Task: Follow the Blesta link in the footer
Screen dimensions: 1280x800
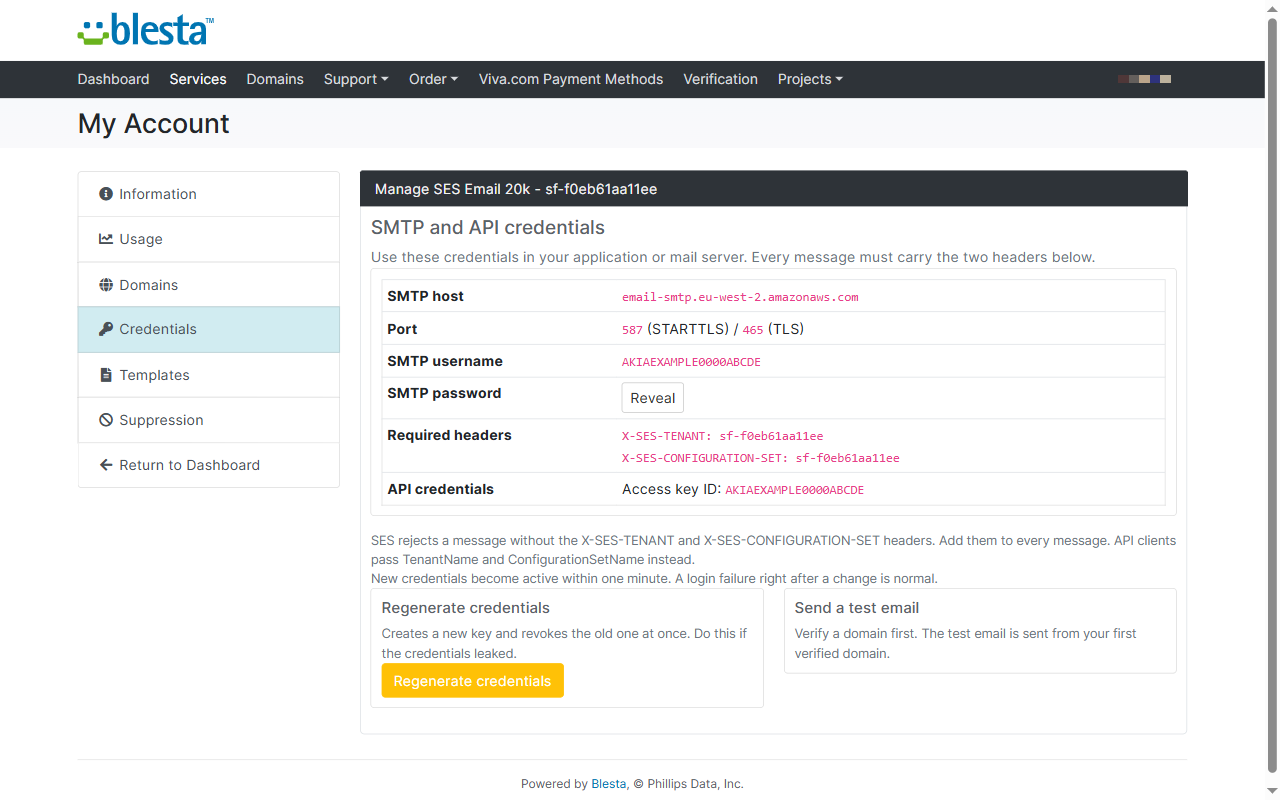Action: coord(609,784)
